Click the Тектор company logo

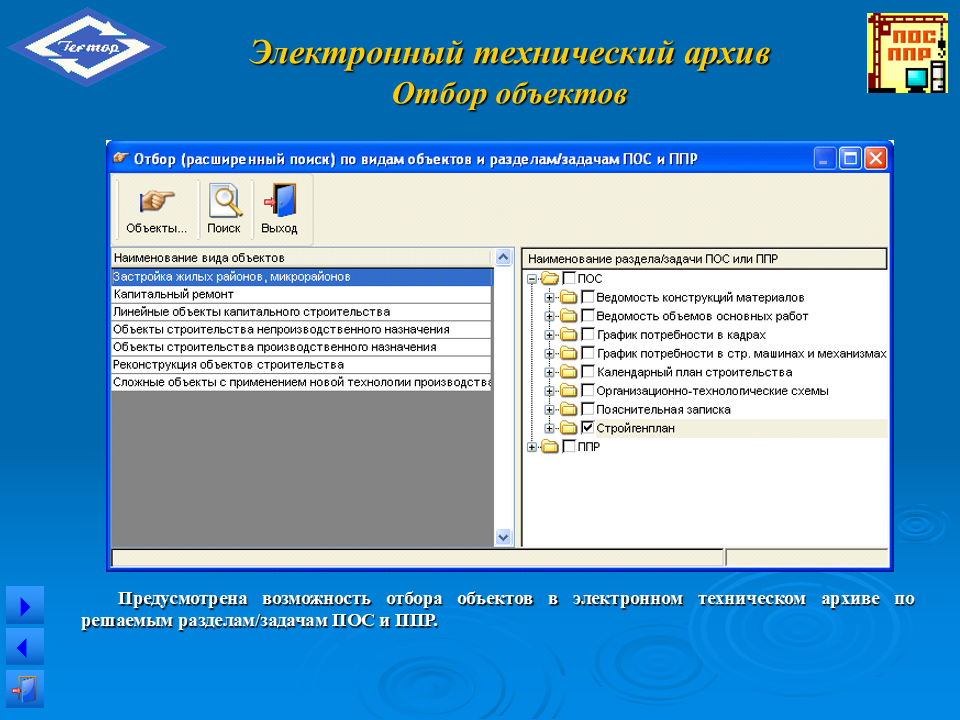(x=86, y=47)
